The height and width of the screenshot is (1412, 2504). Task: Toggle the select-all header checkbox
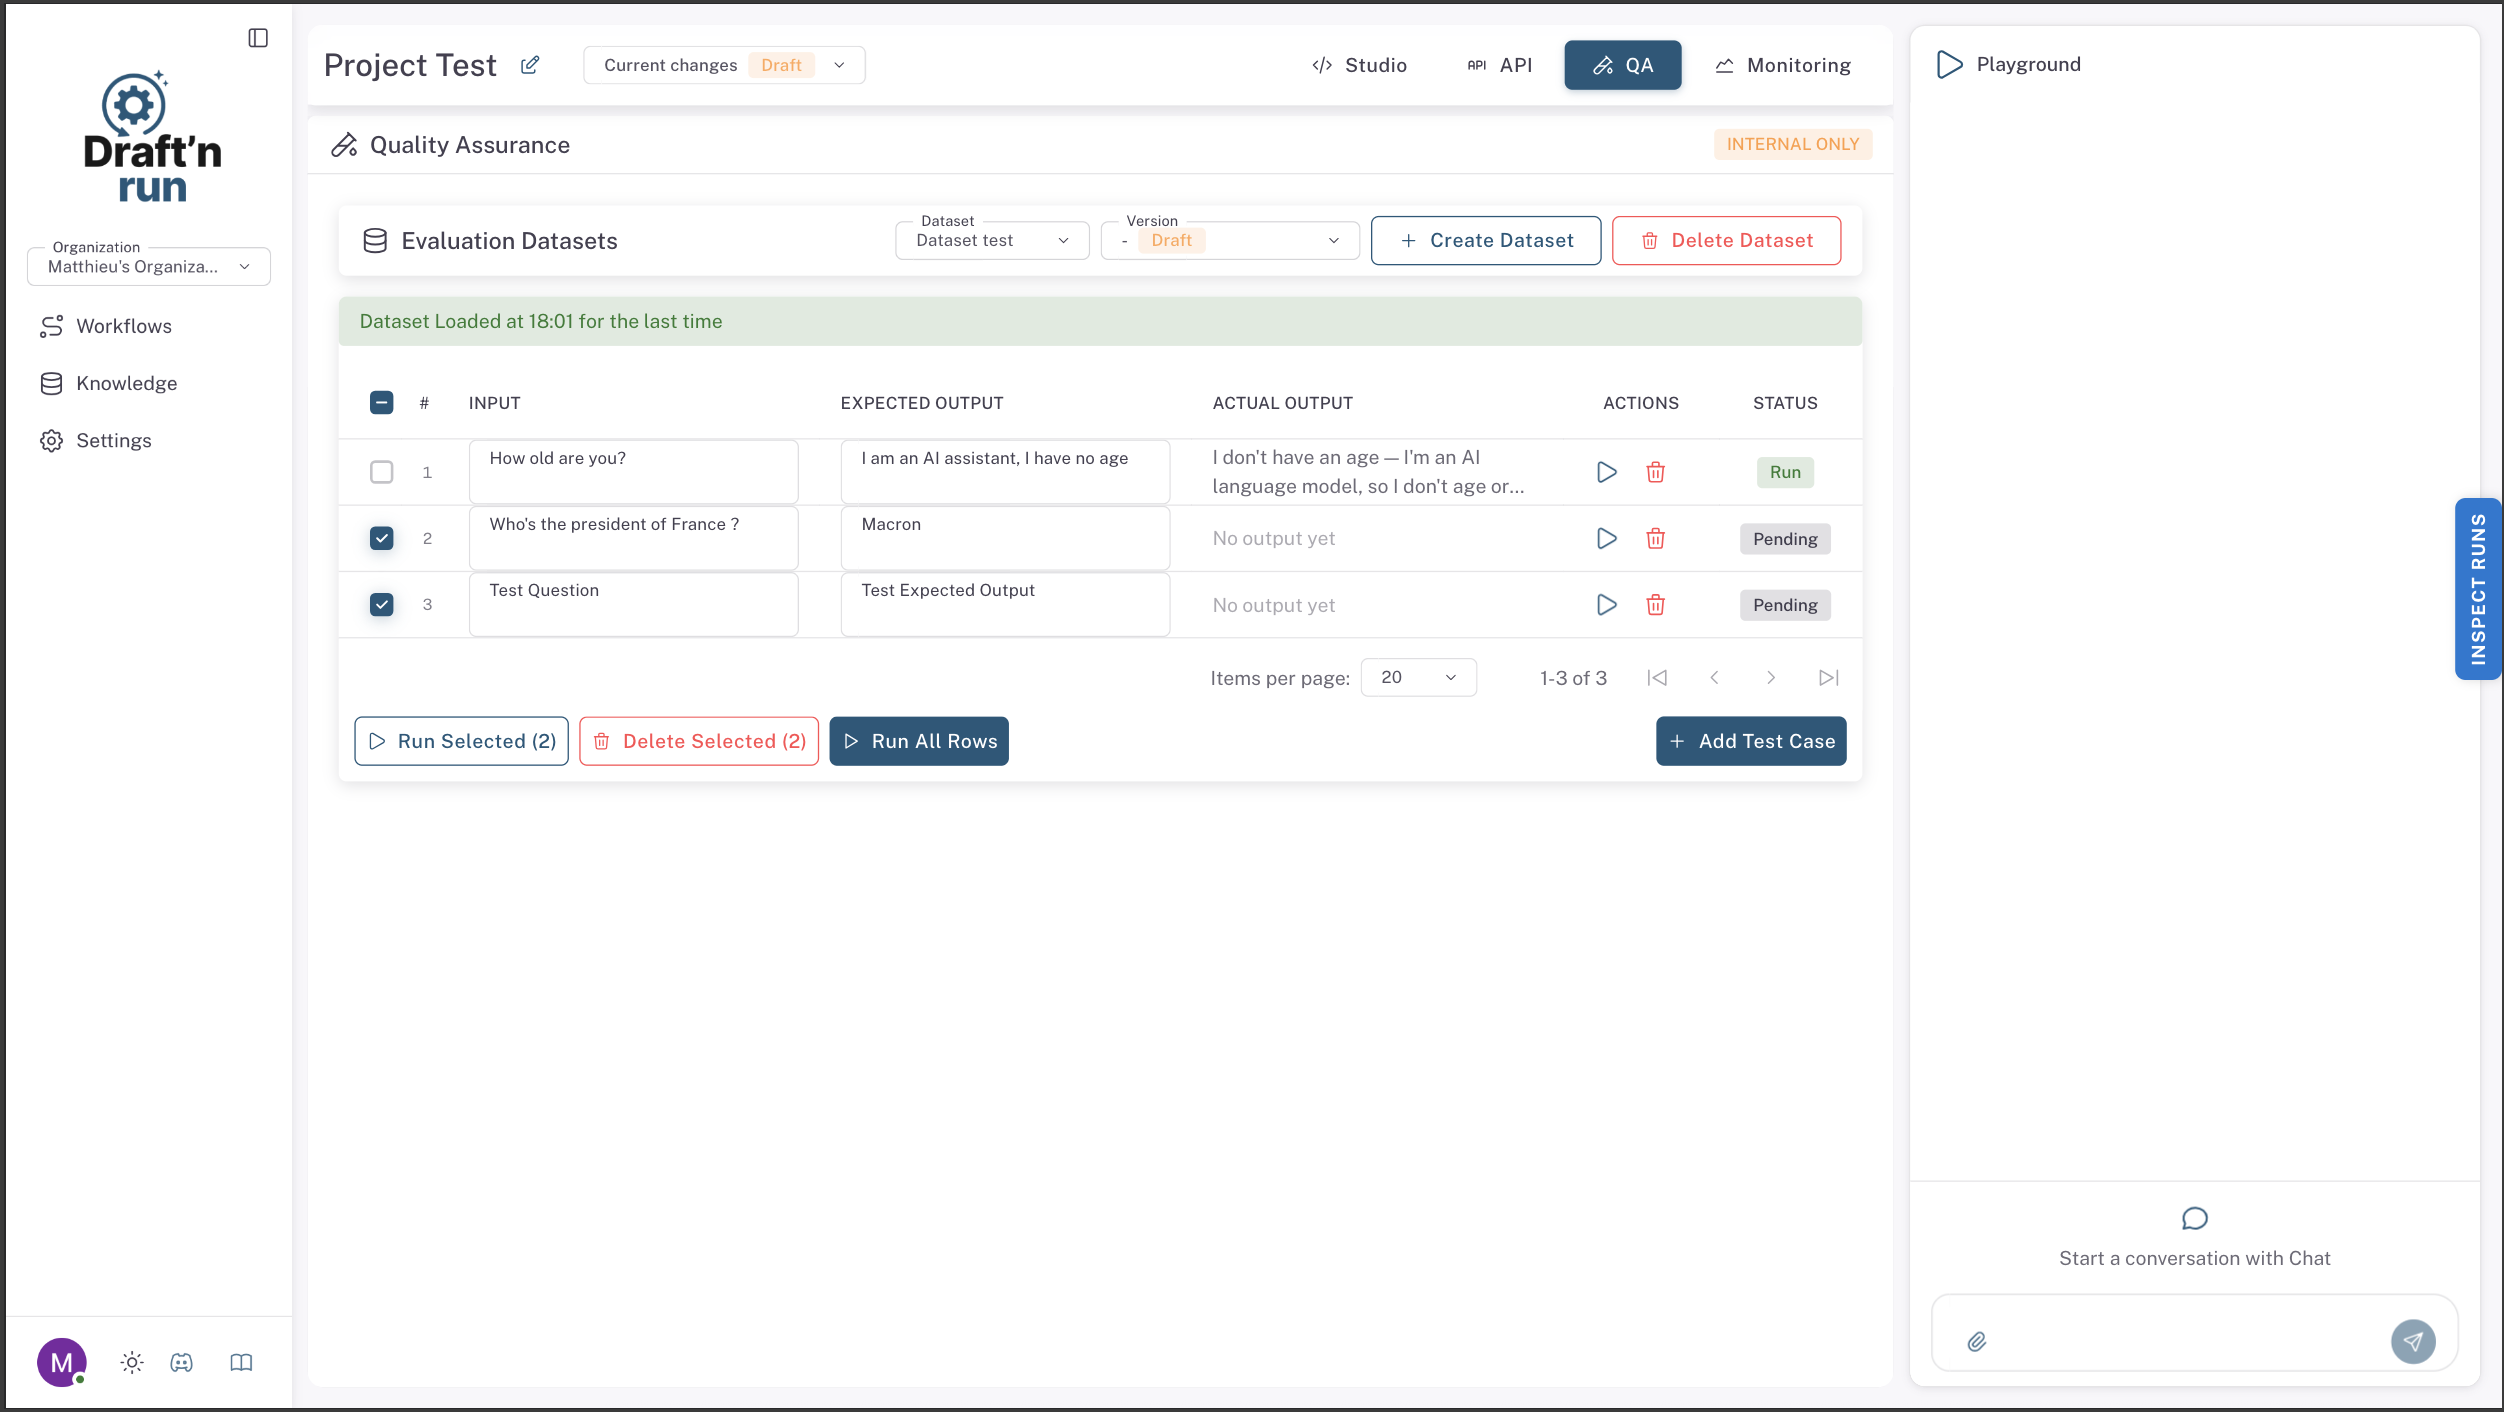click(x=381, y=403)
